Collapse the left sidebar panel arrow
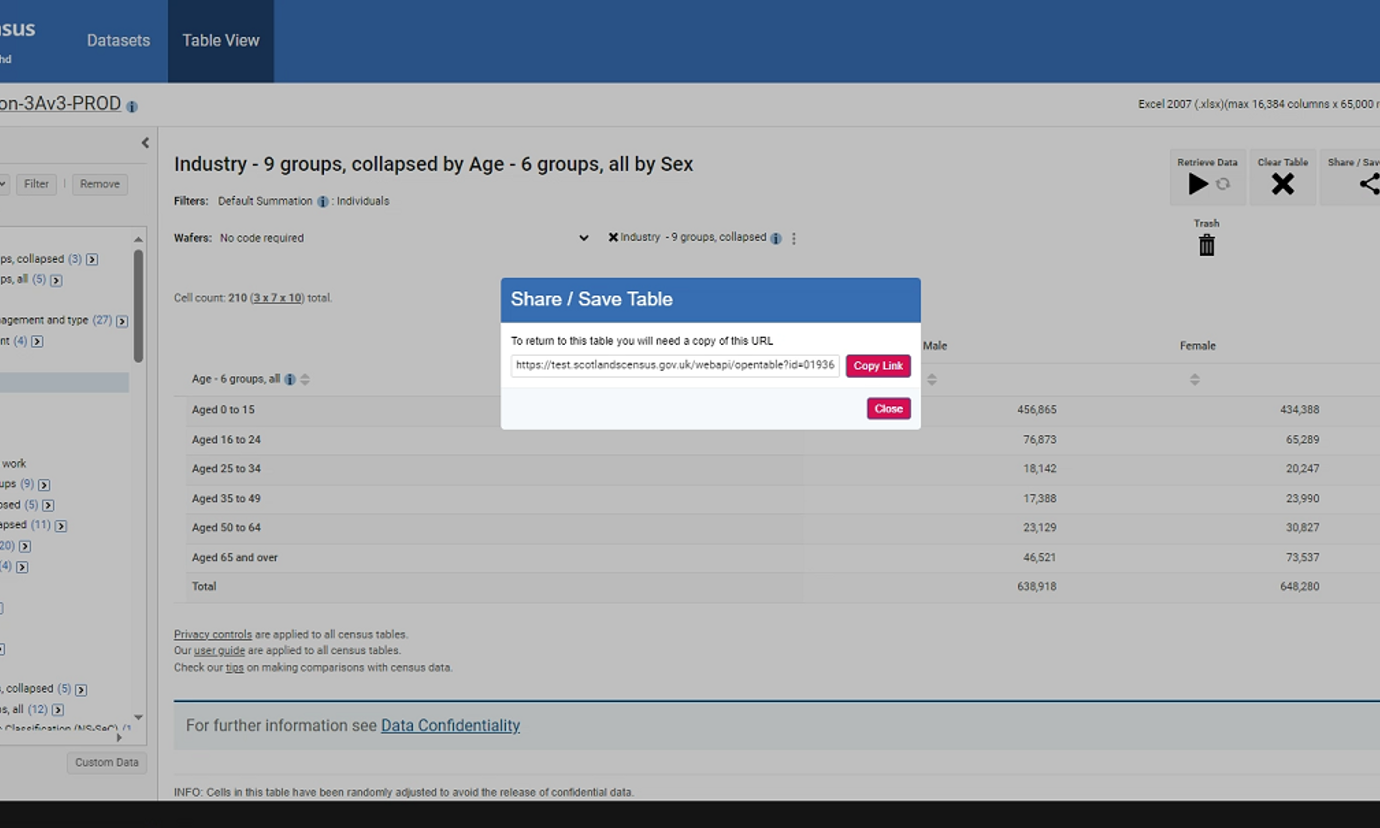1380x828 pixels. (x=145, y=143)
